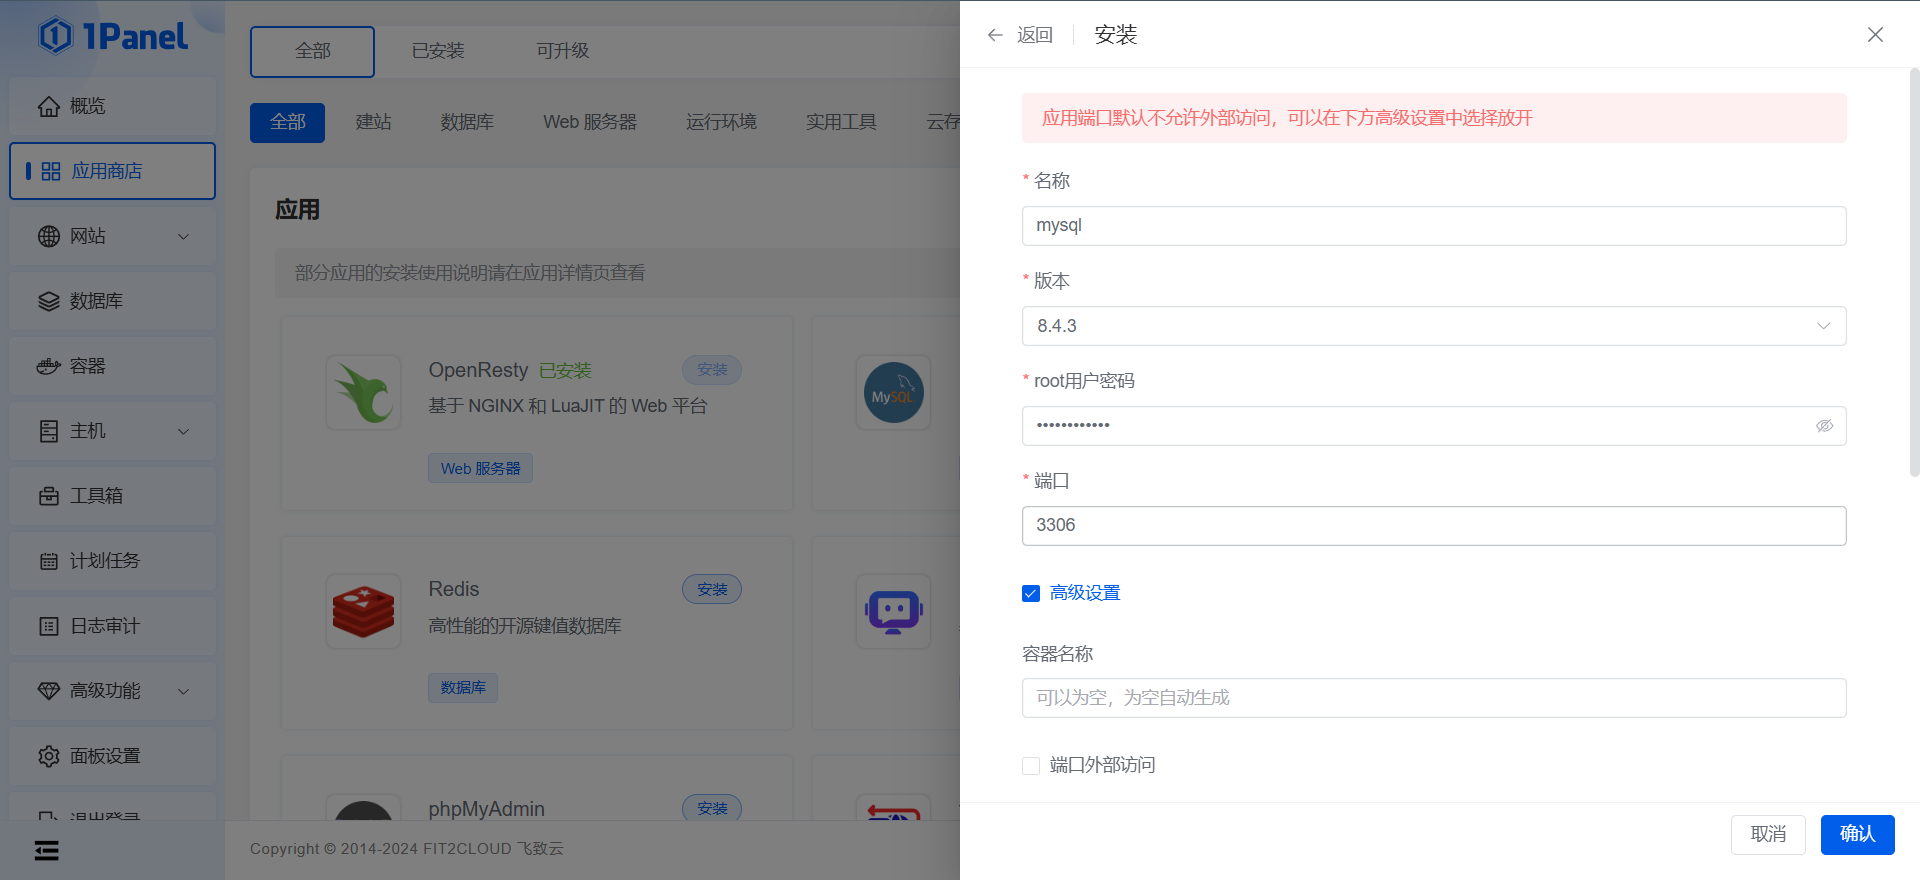Screen dimensions: 1920x880
Task: Uncheck the 高级设置 advanced settings checkbox
Action: [x=1031, y=594]
